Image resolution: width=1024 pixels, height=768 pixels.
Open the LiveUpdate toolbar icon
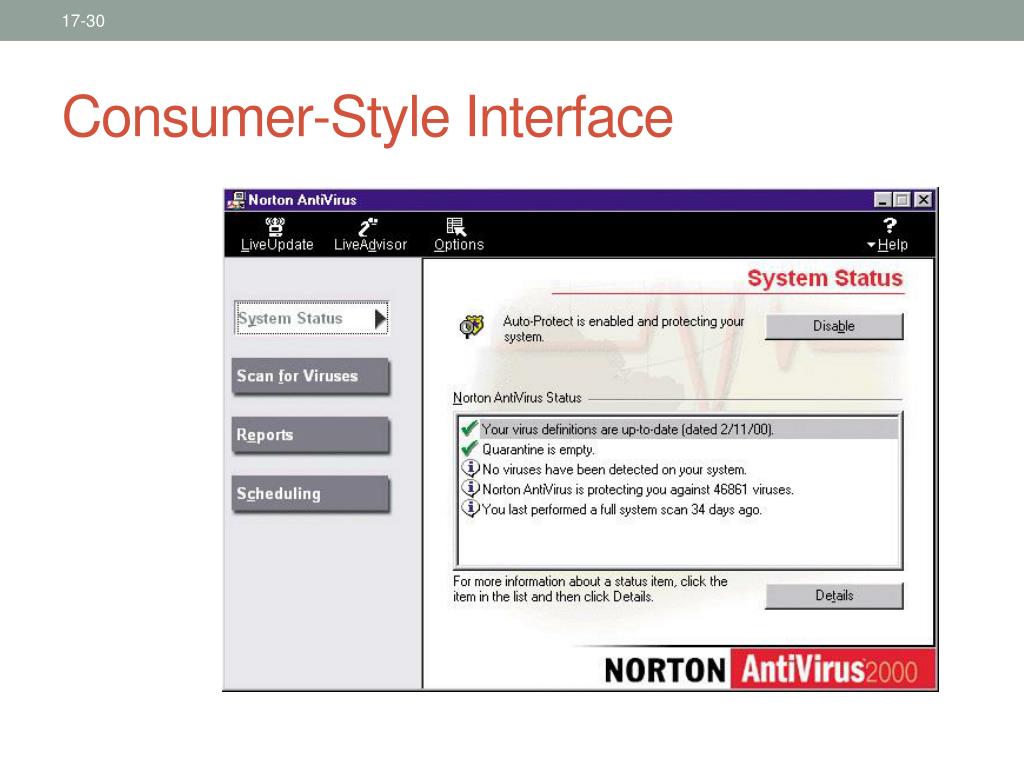point(276,227)
